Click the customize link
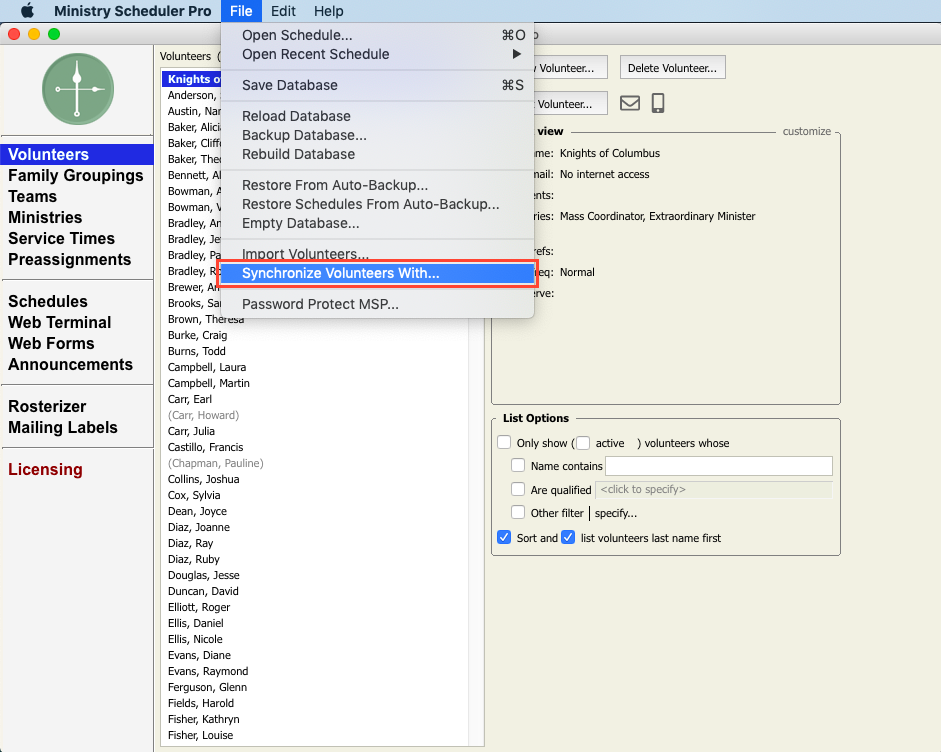 pyautogui.click(x=807, y=131)
